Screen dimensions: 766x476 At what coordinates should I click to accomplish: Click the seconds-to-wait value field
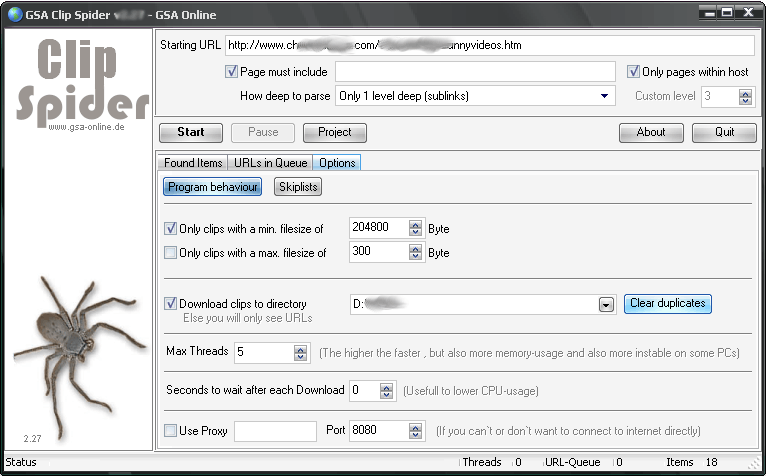pyautogui.click(x=364, y=390)
